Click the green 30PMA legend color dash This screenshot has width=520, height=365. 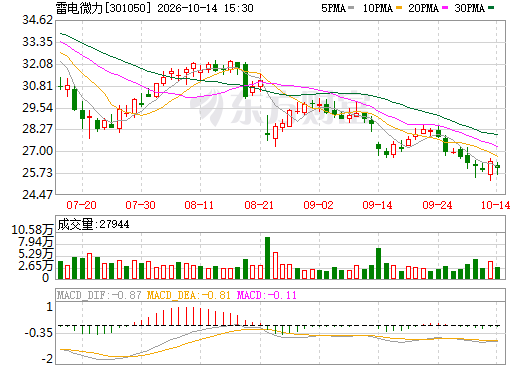pyautogui.click(x=491, y=7)
